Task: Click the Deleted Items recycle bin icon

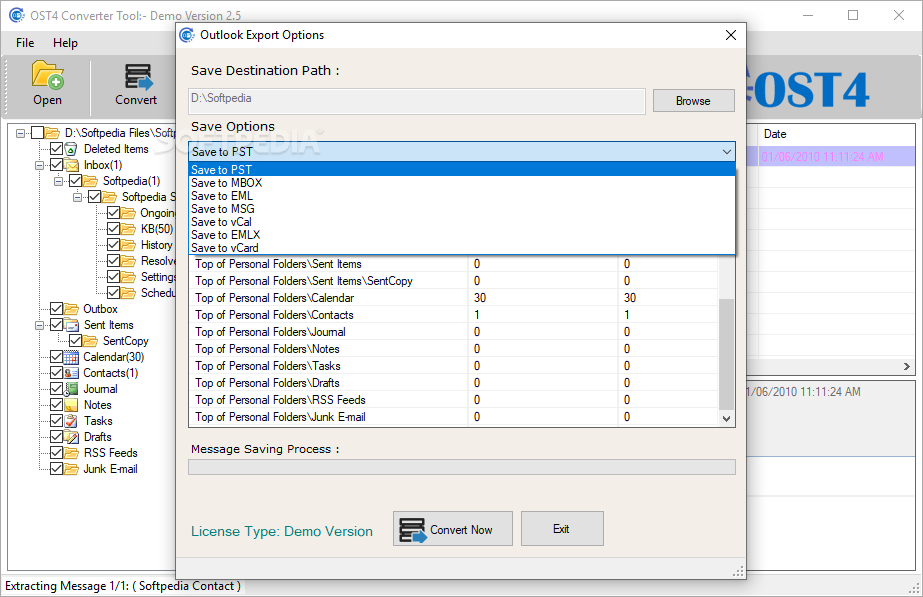Action: tap(71, 149)
